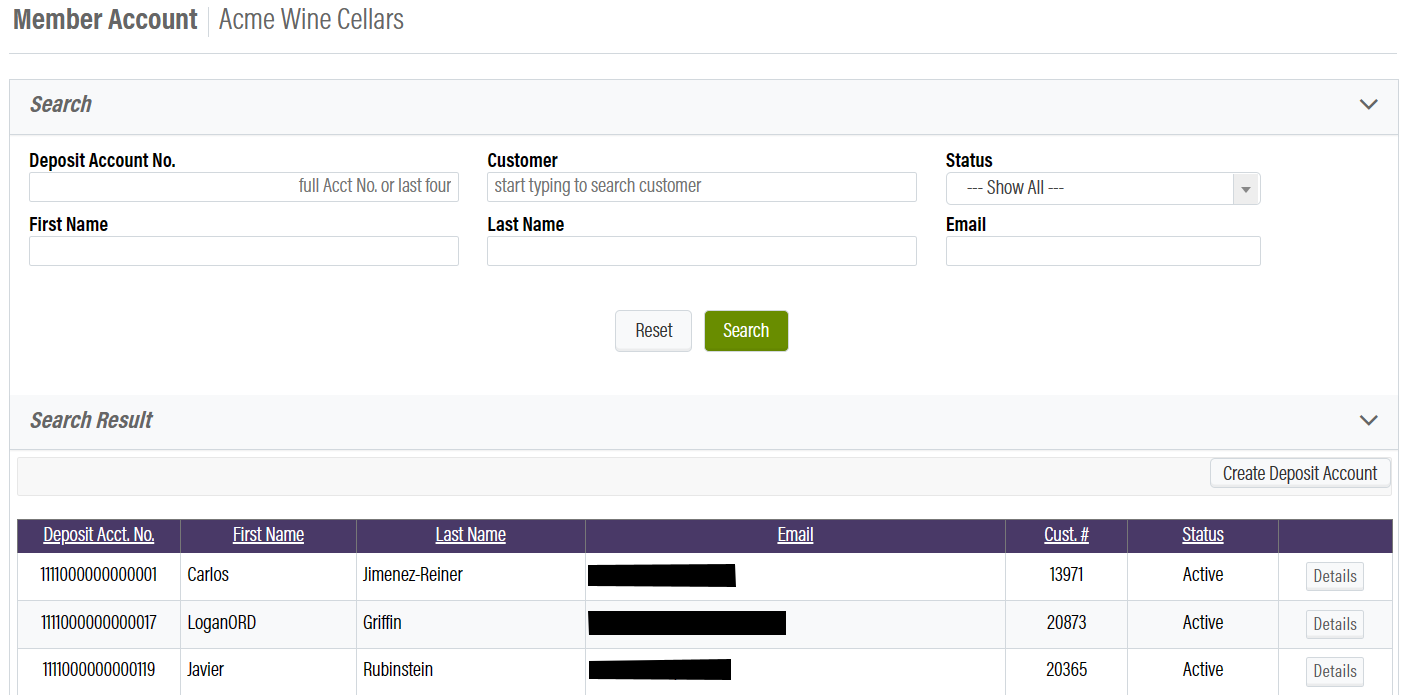Image resolution: width=1405 pixels, height=695 pixels.
Task: Click the Reset button
Action: pyautogui.click(x=653, y=330)
